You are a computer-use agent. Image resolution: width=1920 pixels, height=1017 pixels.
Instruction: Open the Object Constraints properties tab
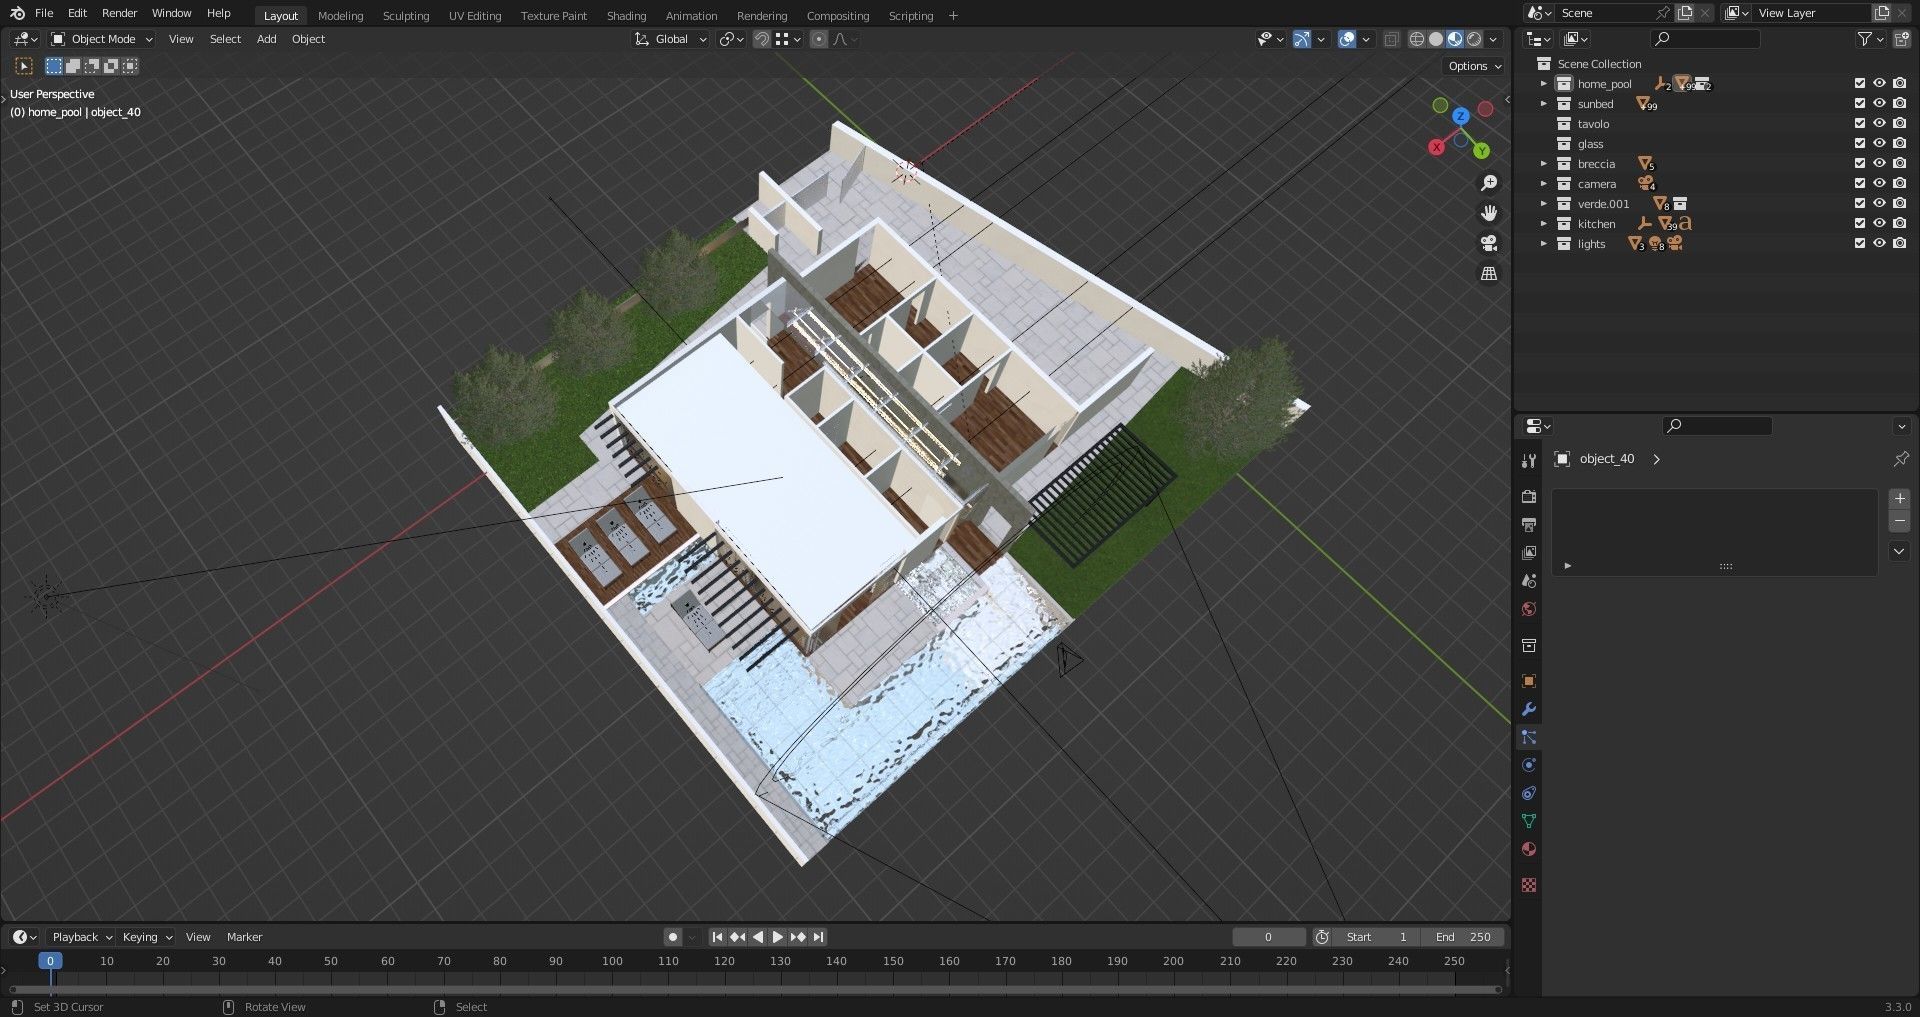pos(1528,793)
